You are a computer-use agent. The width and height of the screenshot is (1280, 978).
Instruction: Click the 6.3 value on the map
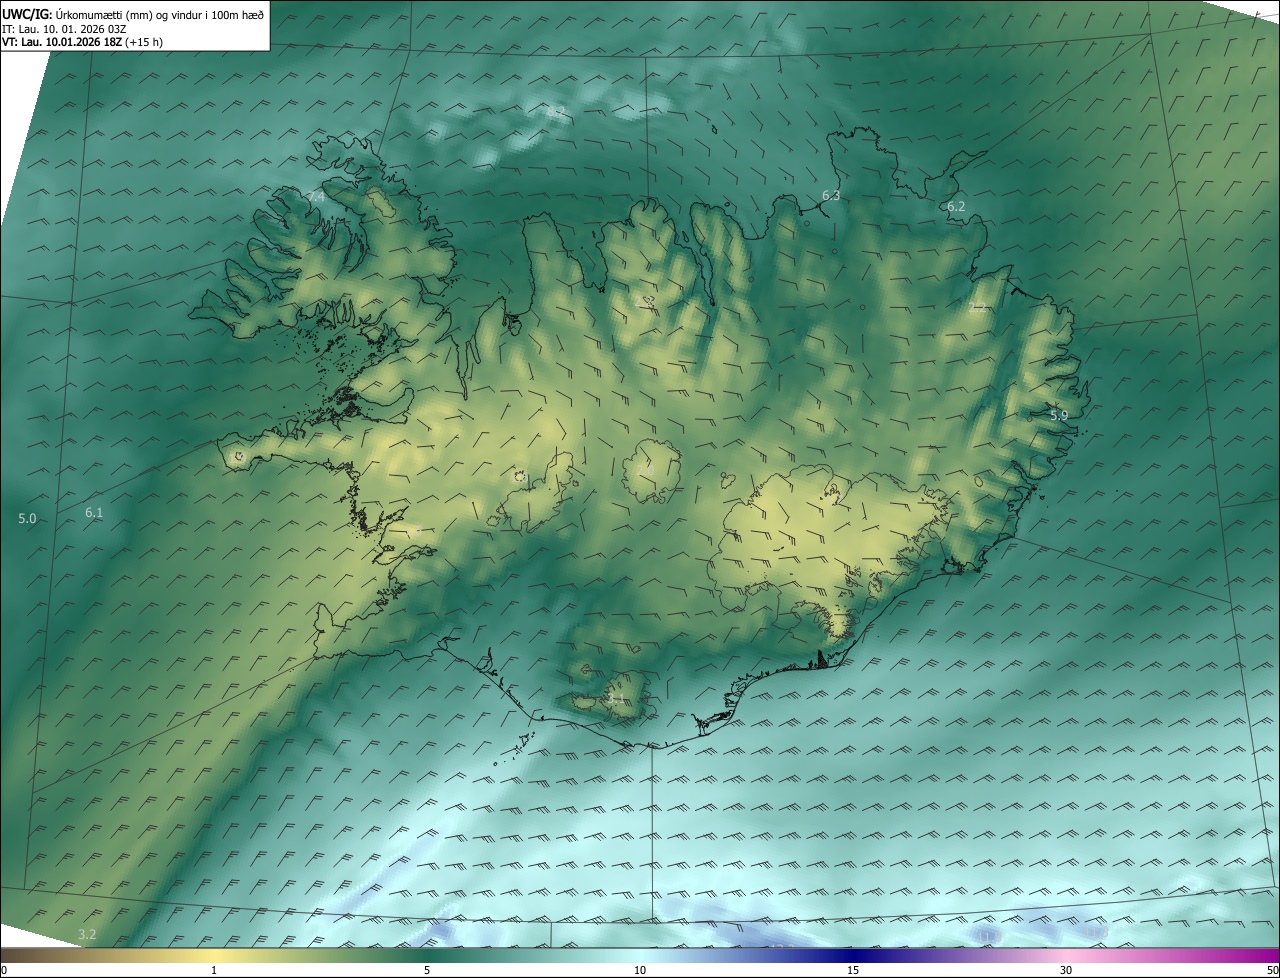pos(831,196)
